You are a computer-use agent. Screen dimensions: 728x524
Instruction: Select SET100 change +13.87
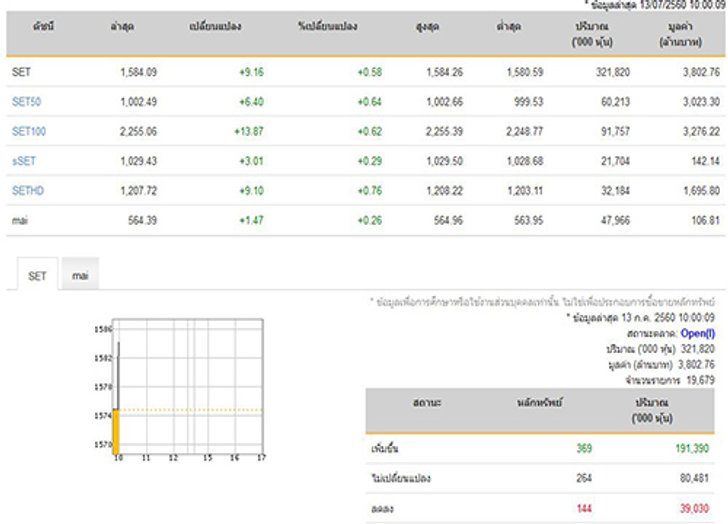[x=248, y=131]
